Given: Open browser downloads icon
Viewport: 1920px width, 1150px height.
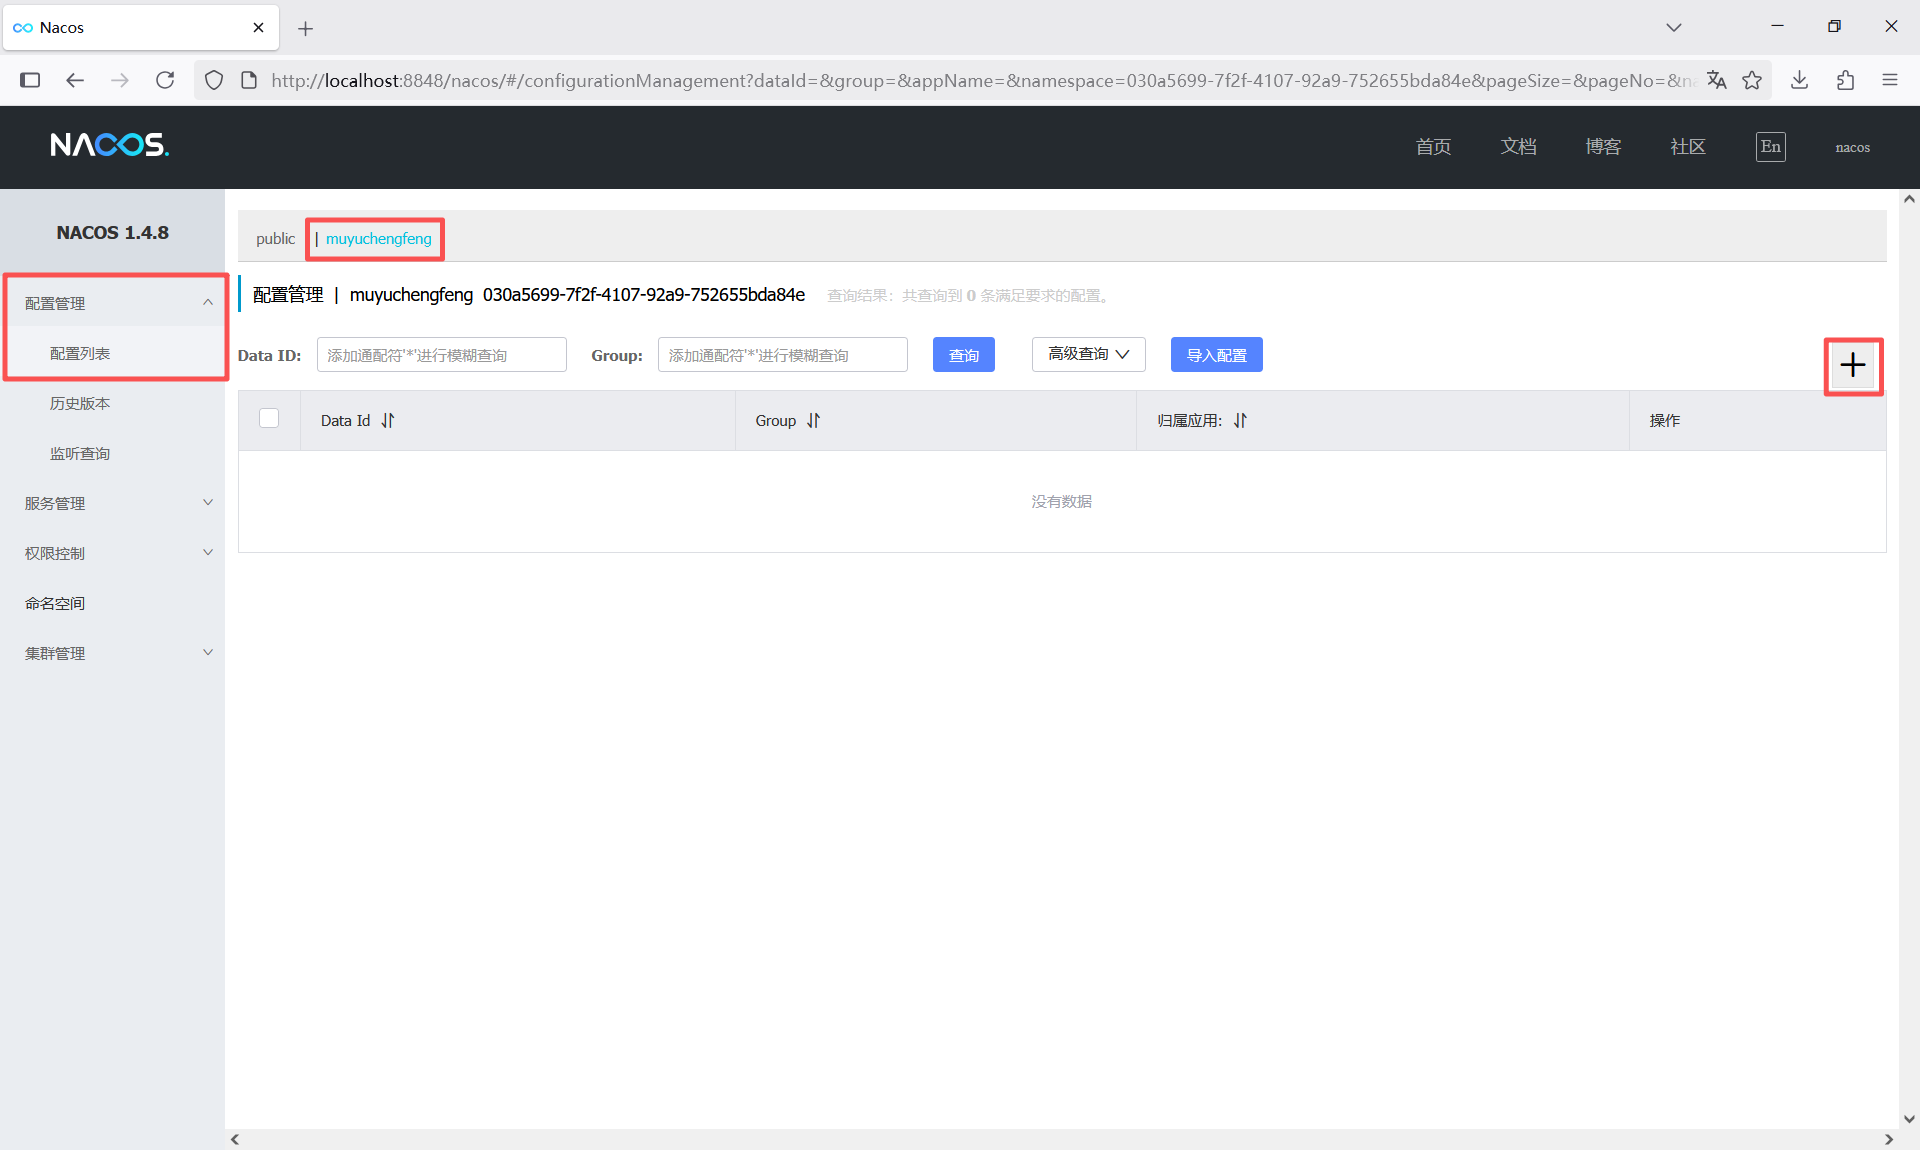Looking at the screenshot, I should 1799,80.
